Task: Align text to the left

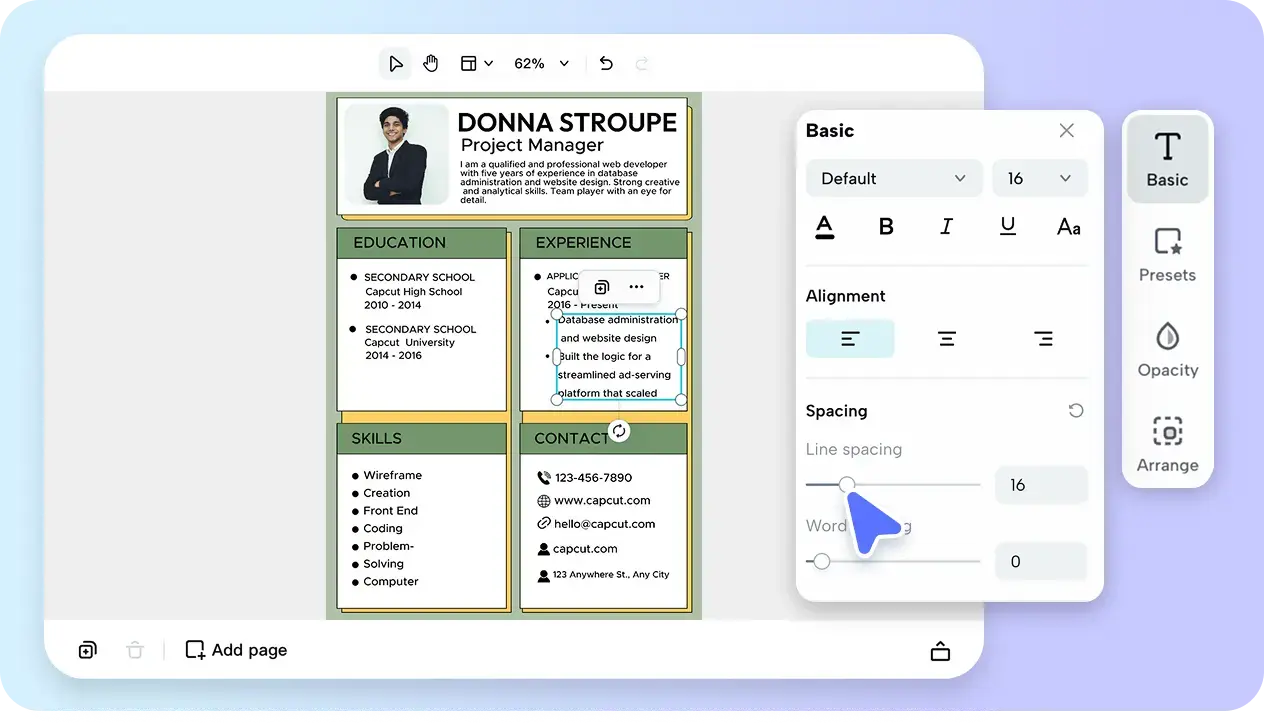Action: coord(850,339)
